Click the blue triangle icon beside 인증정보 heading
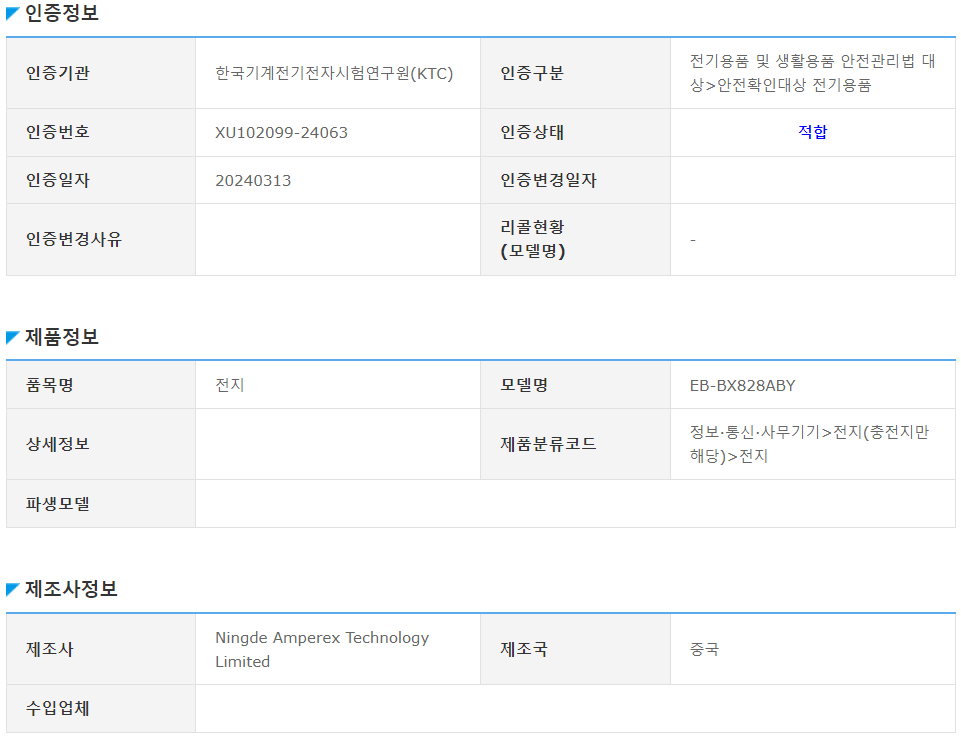961x737 pixels. pos(13,13)
